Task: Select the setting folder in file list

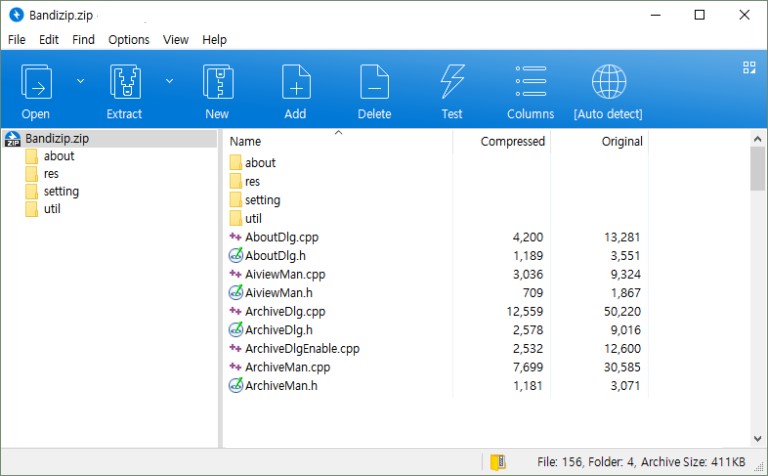Action: pos(263,200)
